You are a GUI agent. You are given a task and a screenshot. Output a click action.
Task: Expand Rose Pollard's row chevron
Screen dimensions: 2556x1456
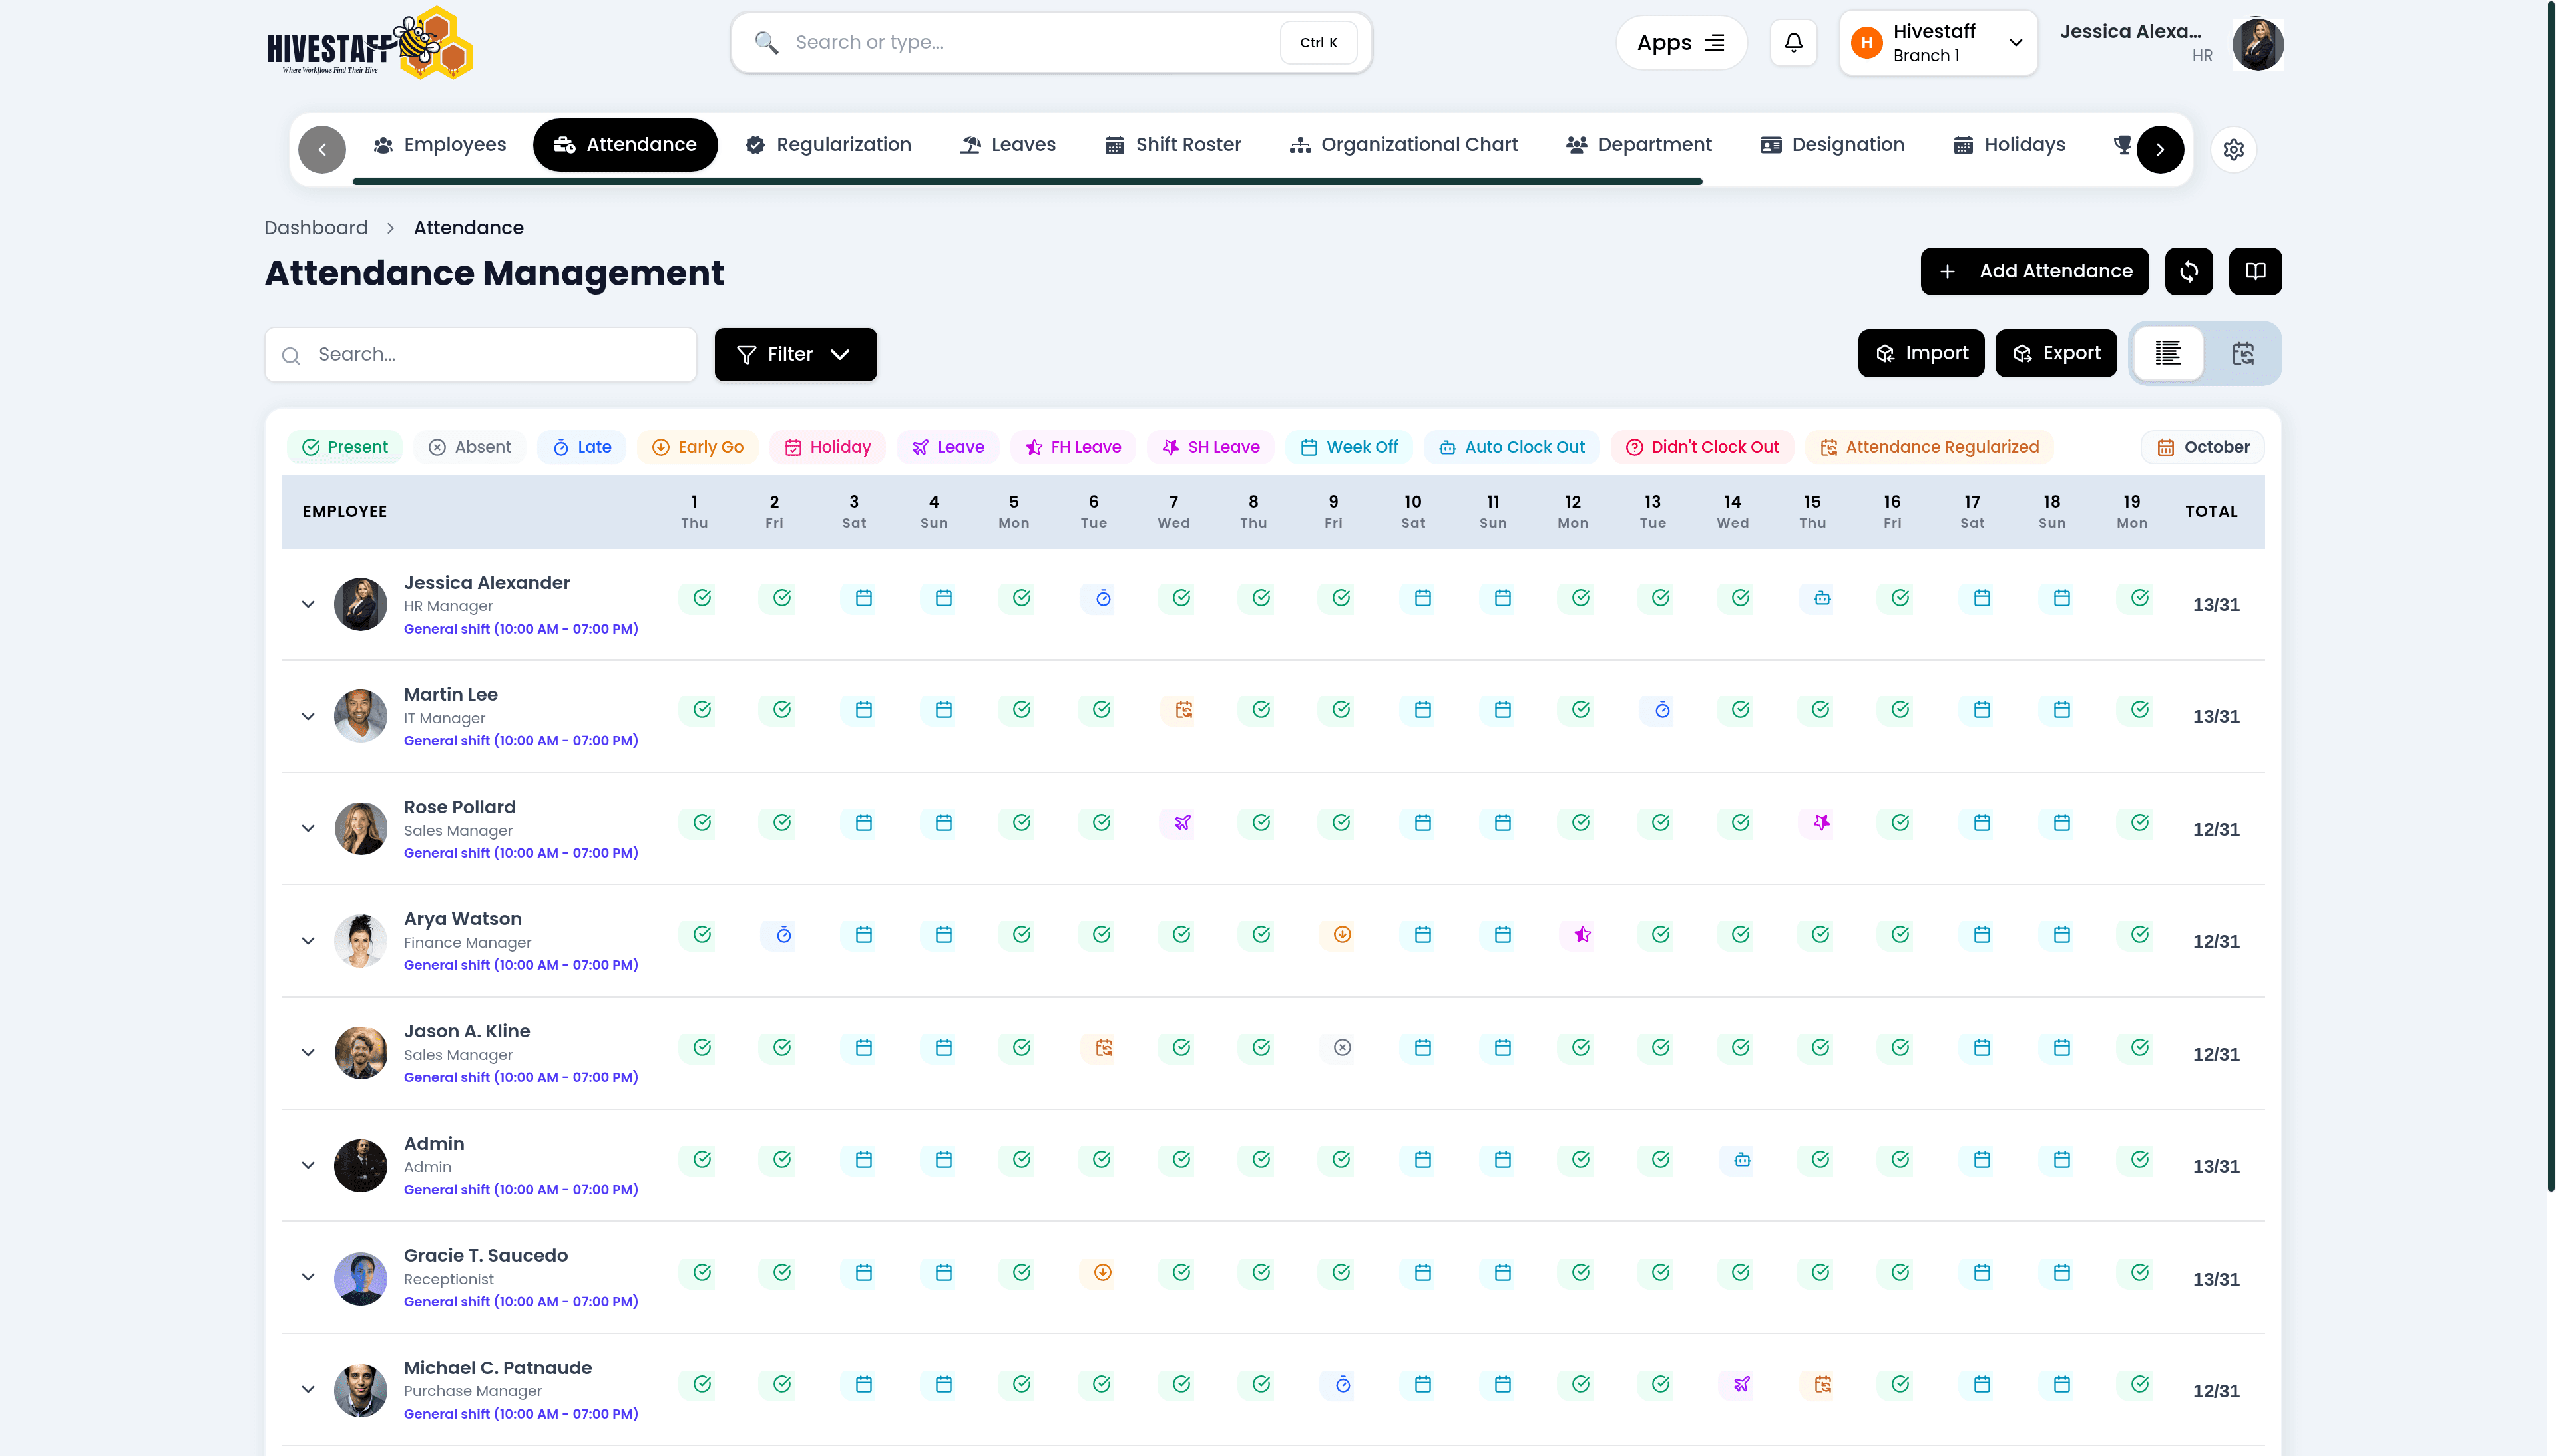click(308, 829)
